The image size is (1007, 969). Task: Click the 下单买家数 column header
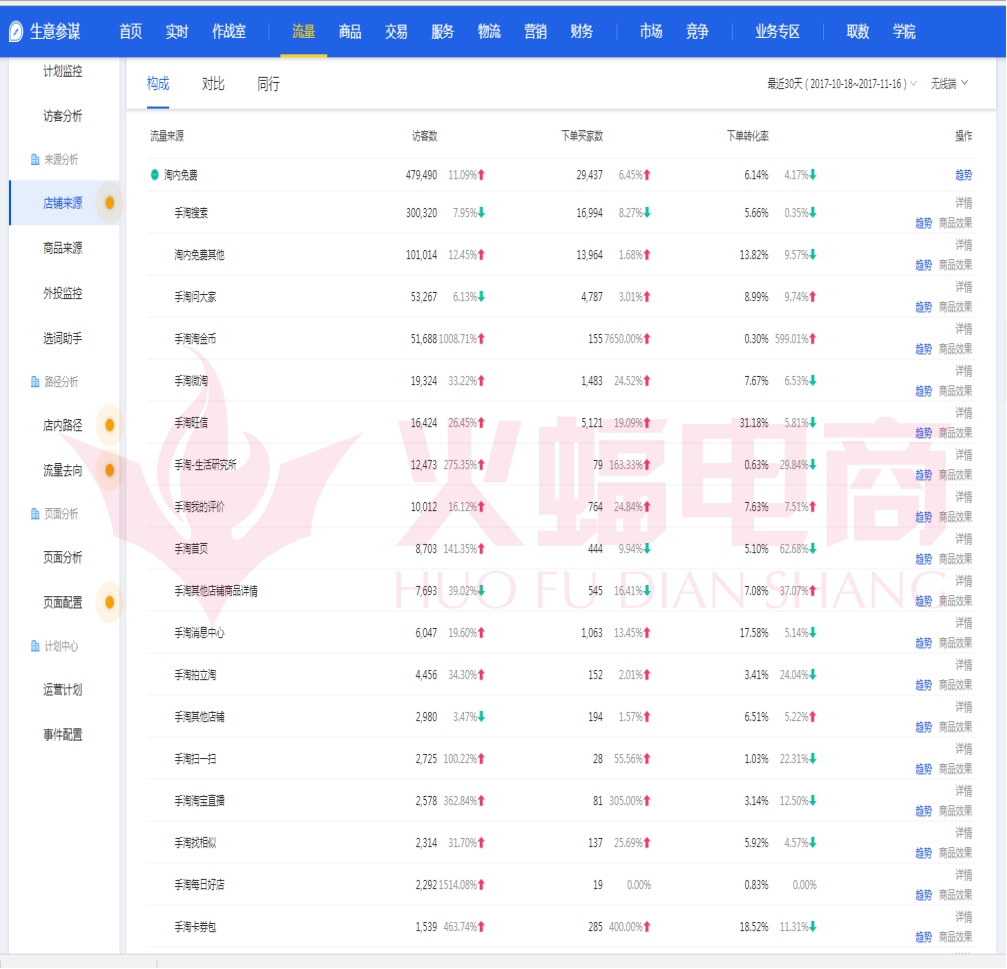coord(582,136)
